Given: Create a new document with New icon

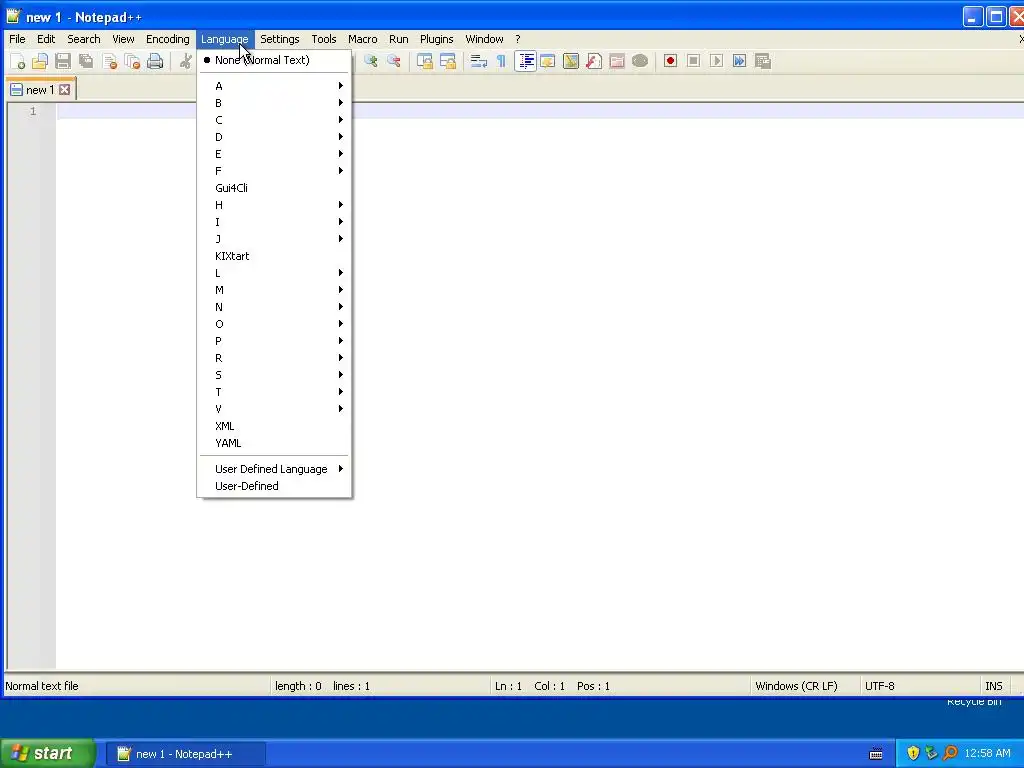Looking at the screenshot, I should 18,61.
